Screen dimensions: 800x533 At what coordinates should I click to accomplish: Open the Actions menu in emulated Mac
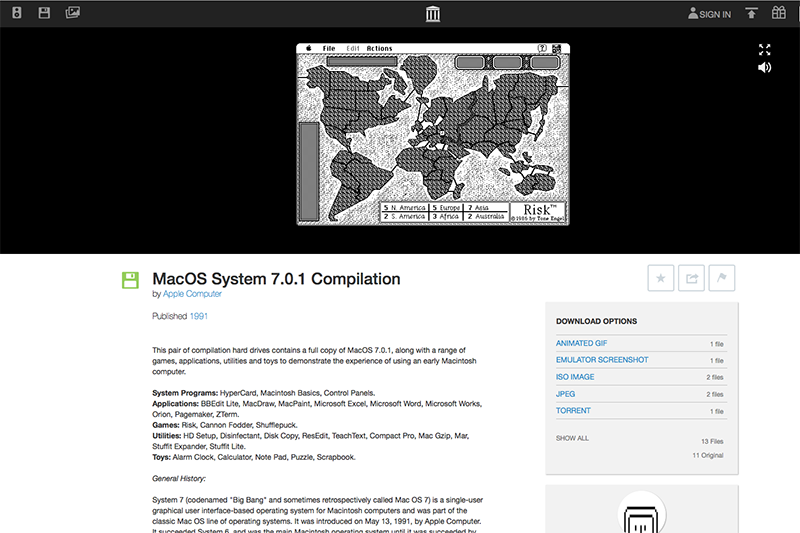(379, 48)
